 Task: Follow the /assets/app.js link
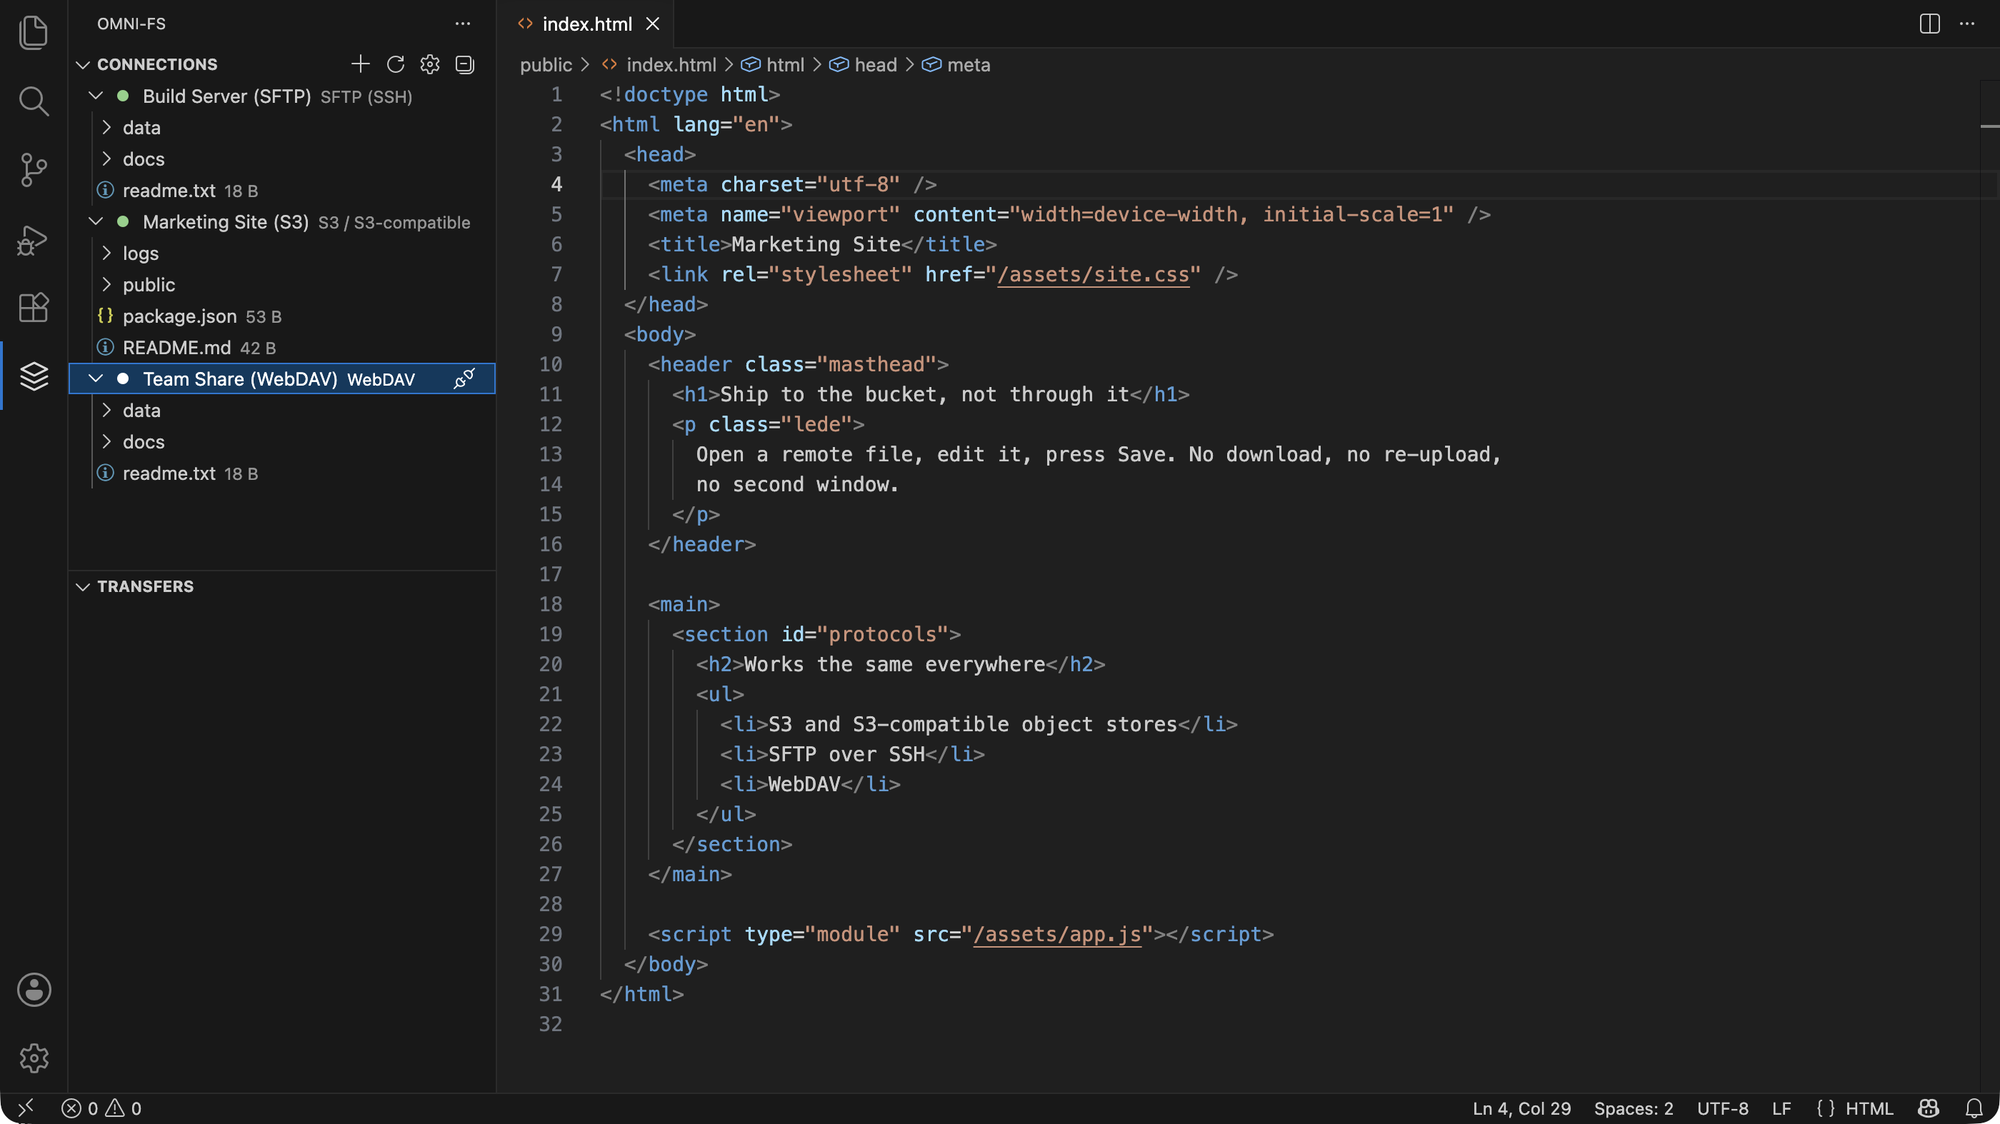[1056, 934]
